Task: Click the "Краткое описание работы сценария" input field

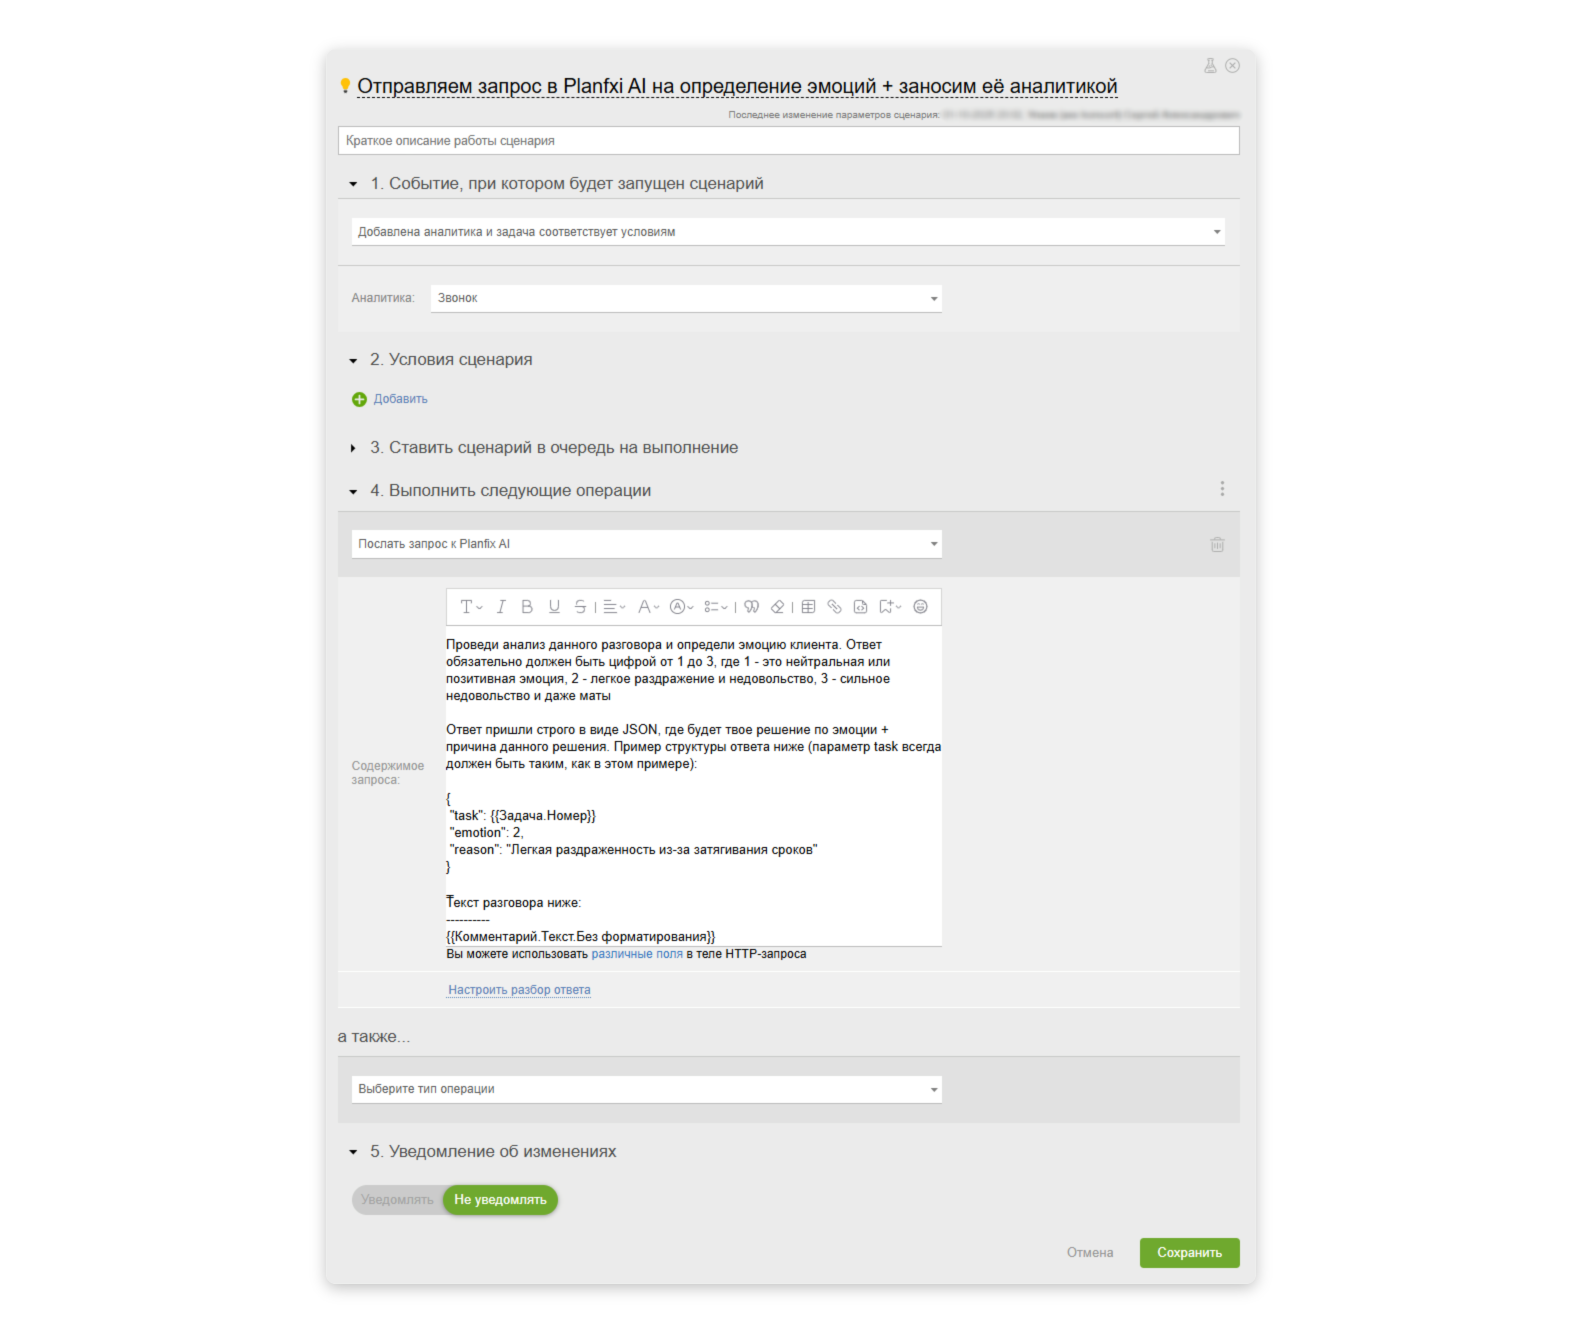Action: pyautogui.click(x=788, y=141)
